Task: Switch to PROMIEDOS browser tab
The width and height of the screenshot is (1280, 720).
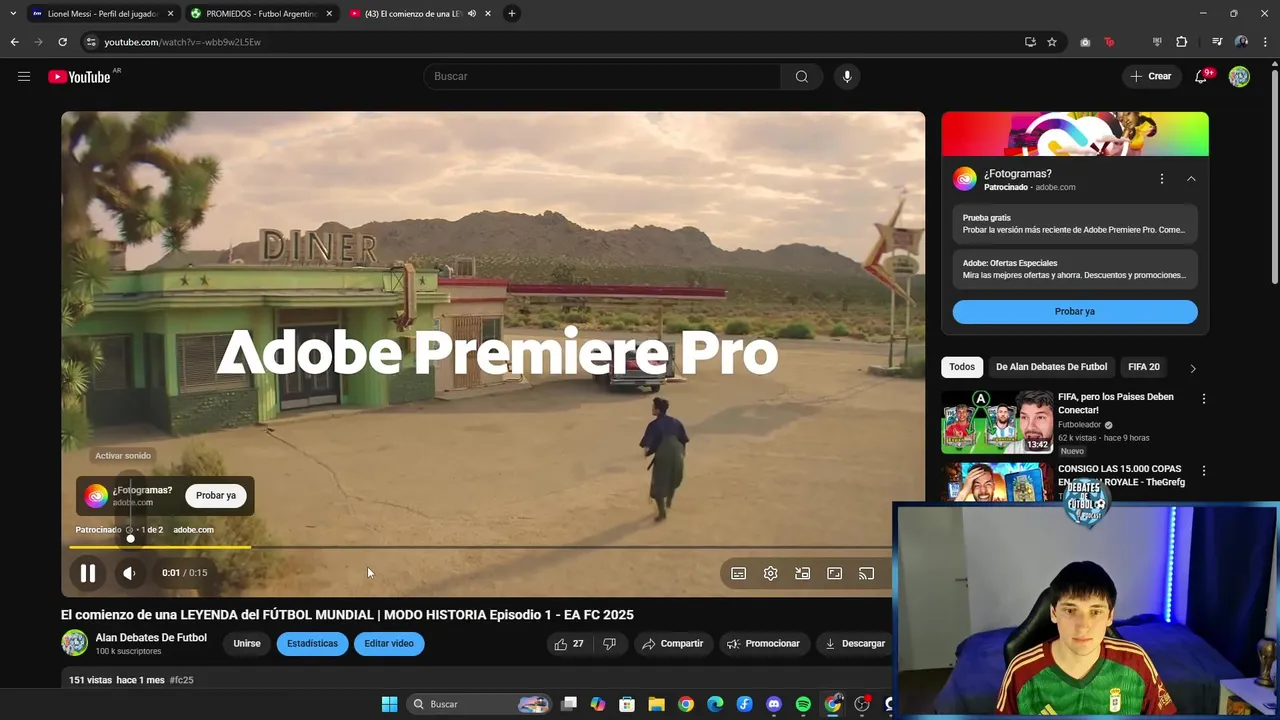Action: [262, 14]
